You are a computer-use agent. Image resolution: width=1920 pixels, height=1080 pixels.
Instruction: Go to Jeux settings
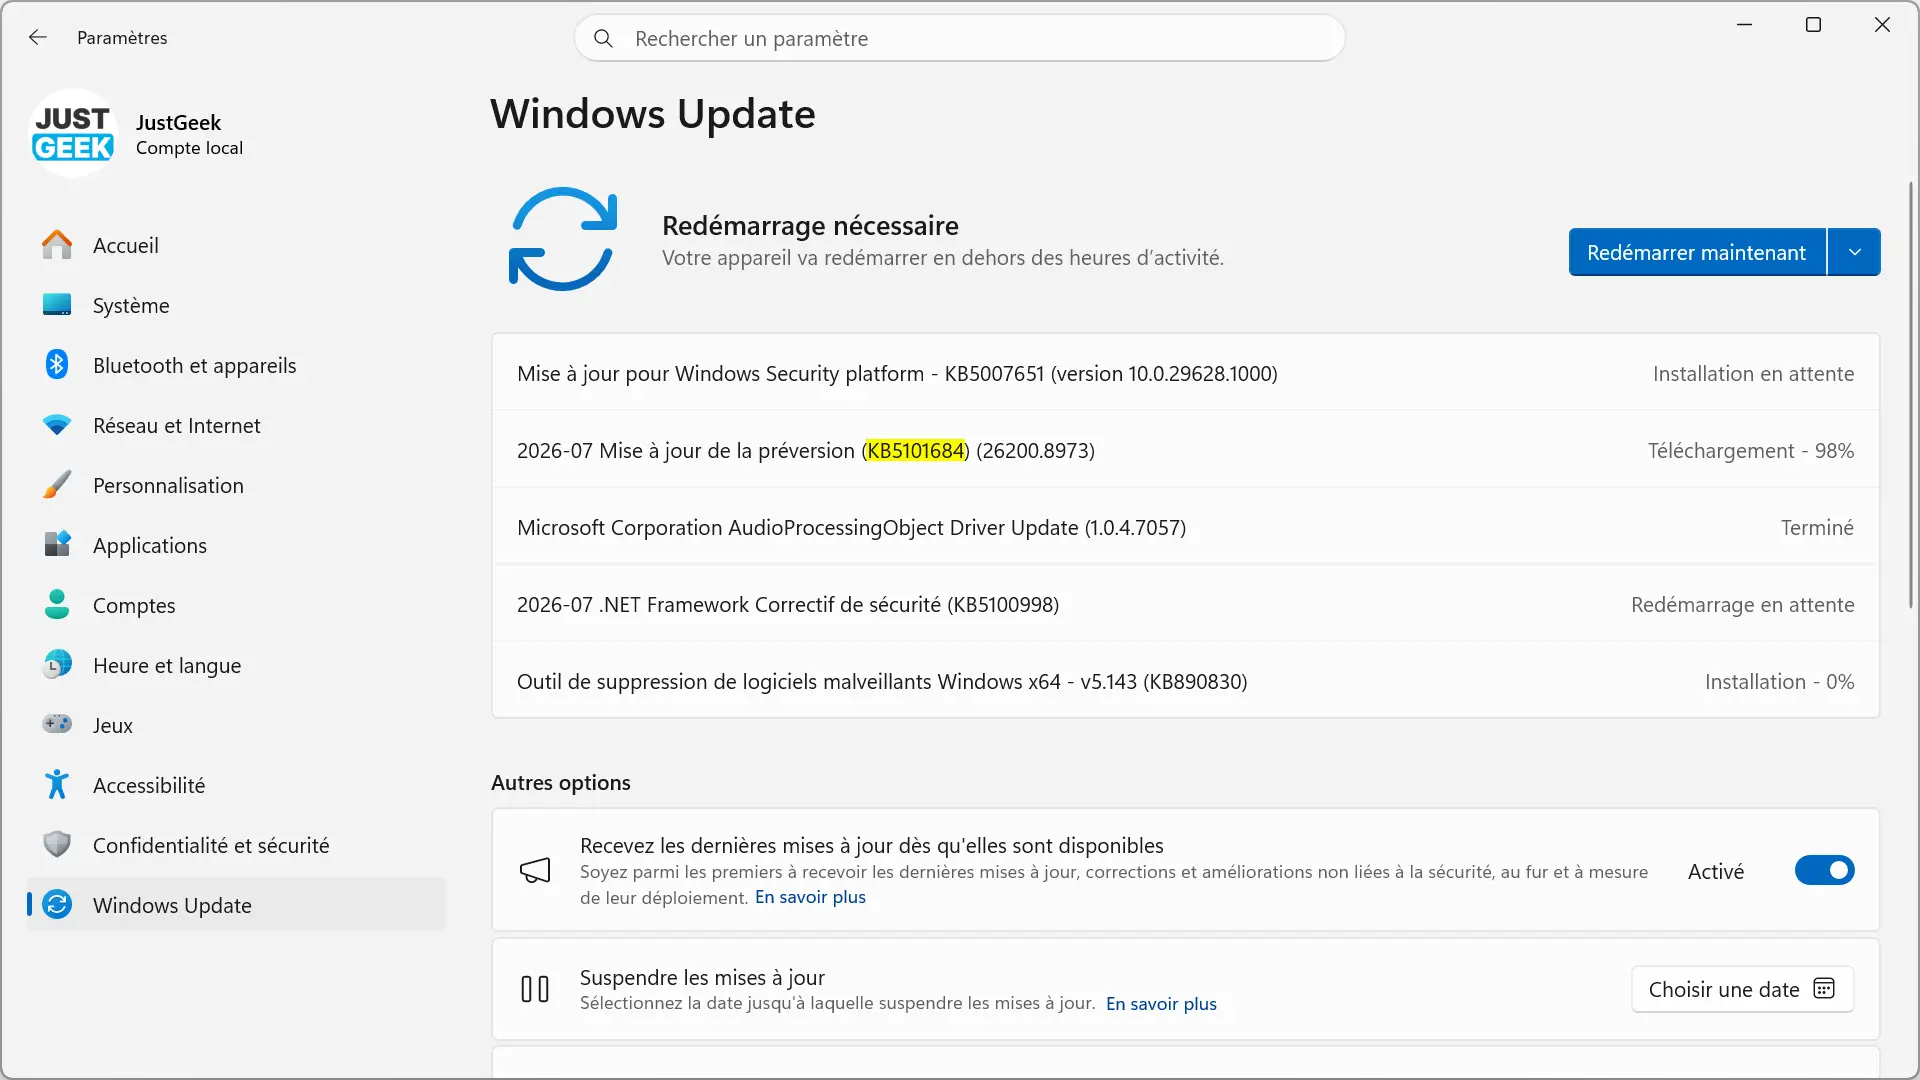236,725
